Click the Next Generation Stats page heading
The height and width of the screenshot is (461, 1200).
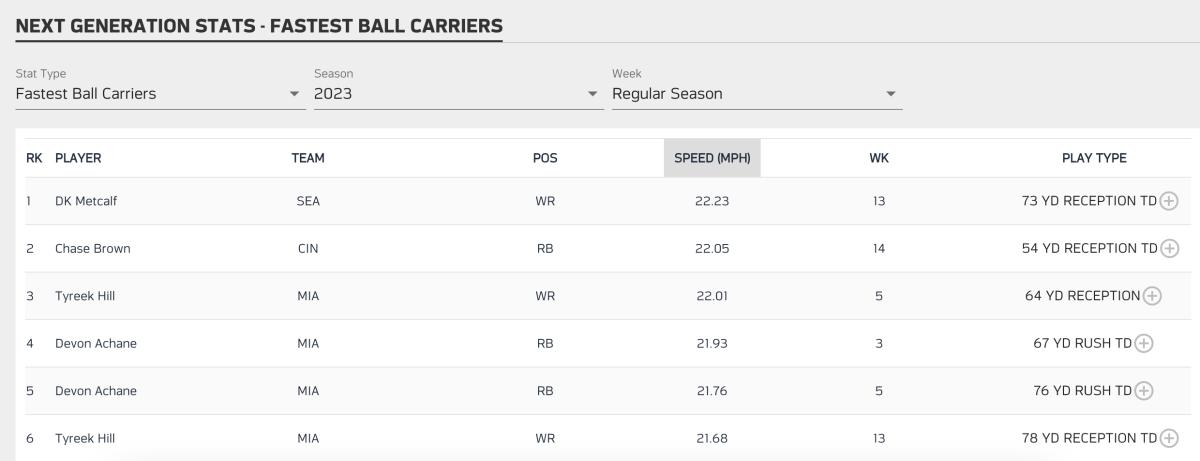point(259,25)
